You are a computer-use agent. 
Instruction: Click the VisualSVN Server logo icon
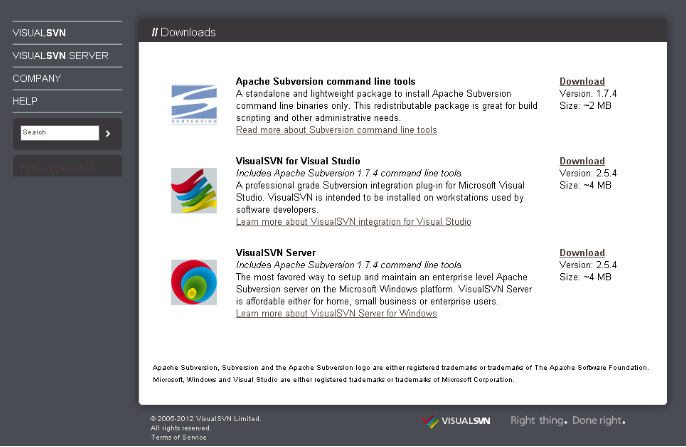click(193, 281)
